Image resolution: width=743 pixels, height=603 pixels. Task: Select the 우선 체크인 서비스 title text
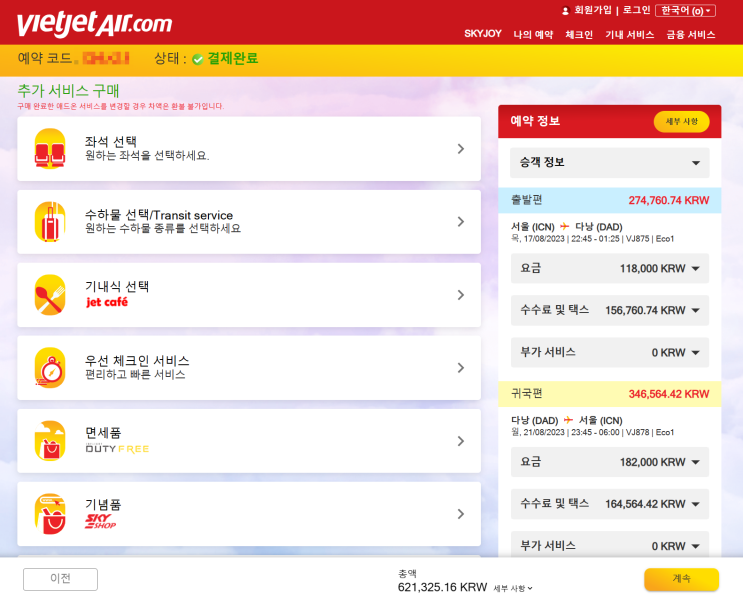tap(137, 360)
